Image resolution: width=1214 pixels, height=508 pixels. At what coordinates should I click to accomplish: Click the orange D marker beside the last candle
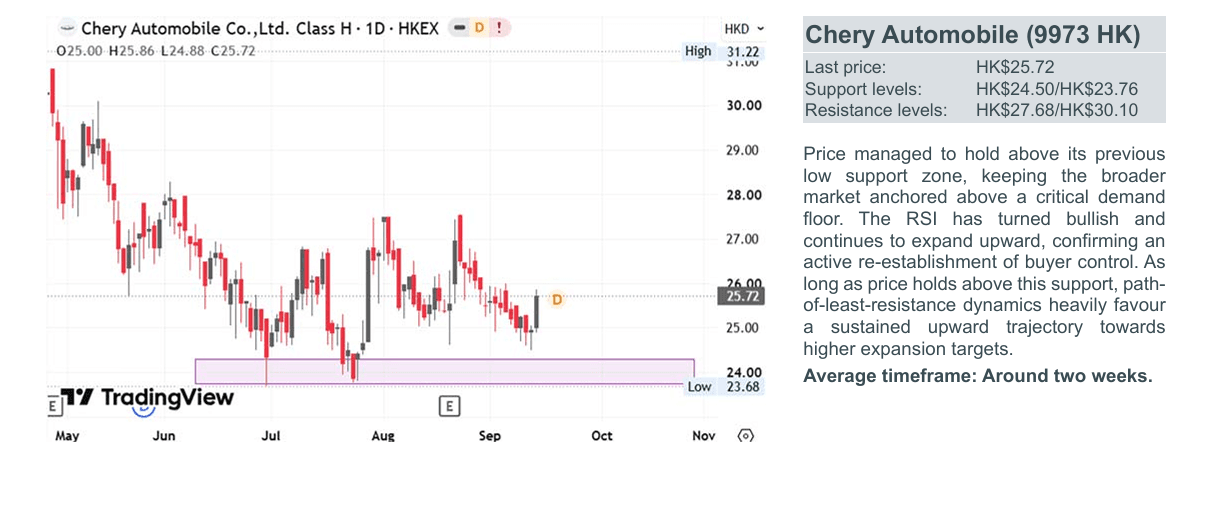pyautogui.click(x=557, y=299)
